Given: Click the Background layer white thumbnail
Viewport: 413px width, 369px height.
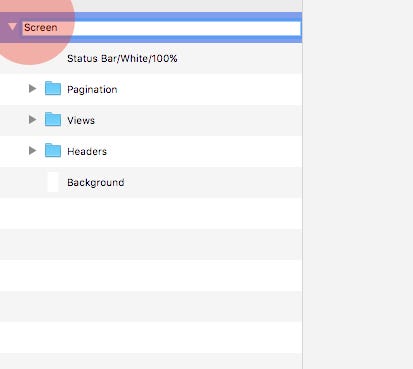Looking at the screenshot, I should point(53,182).
